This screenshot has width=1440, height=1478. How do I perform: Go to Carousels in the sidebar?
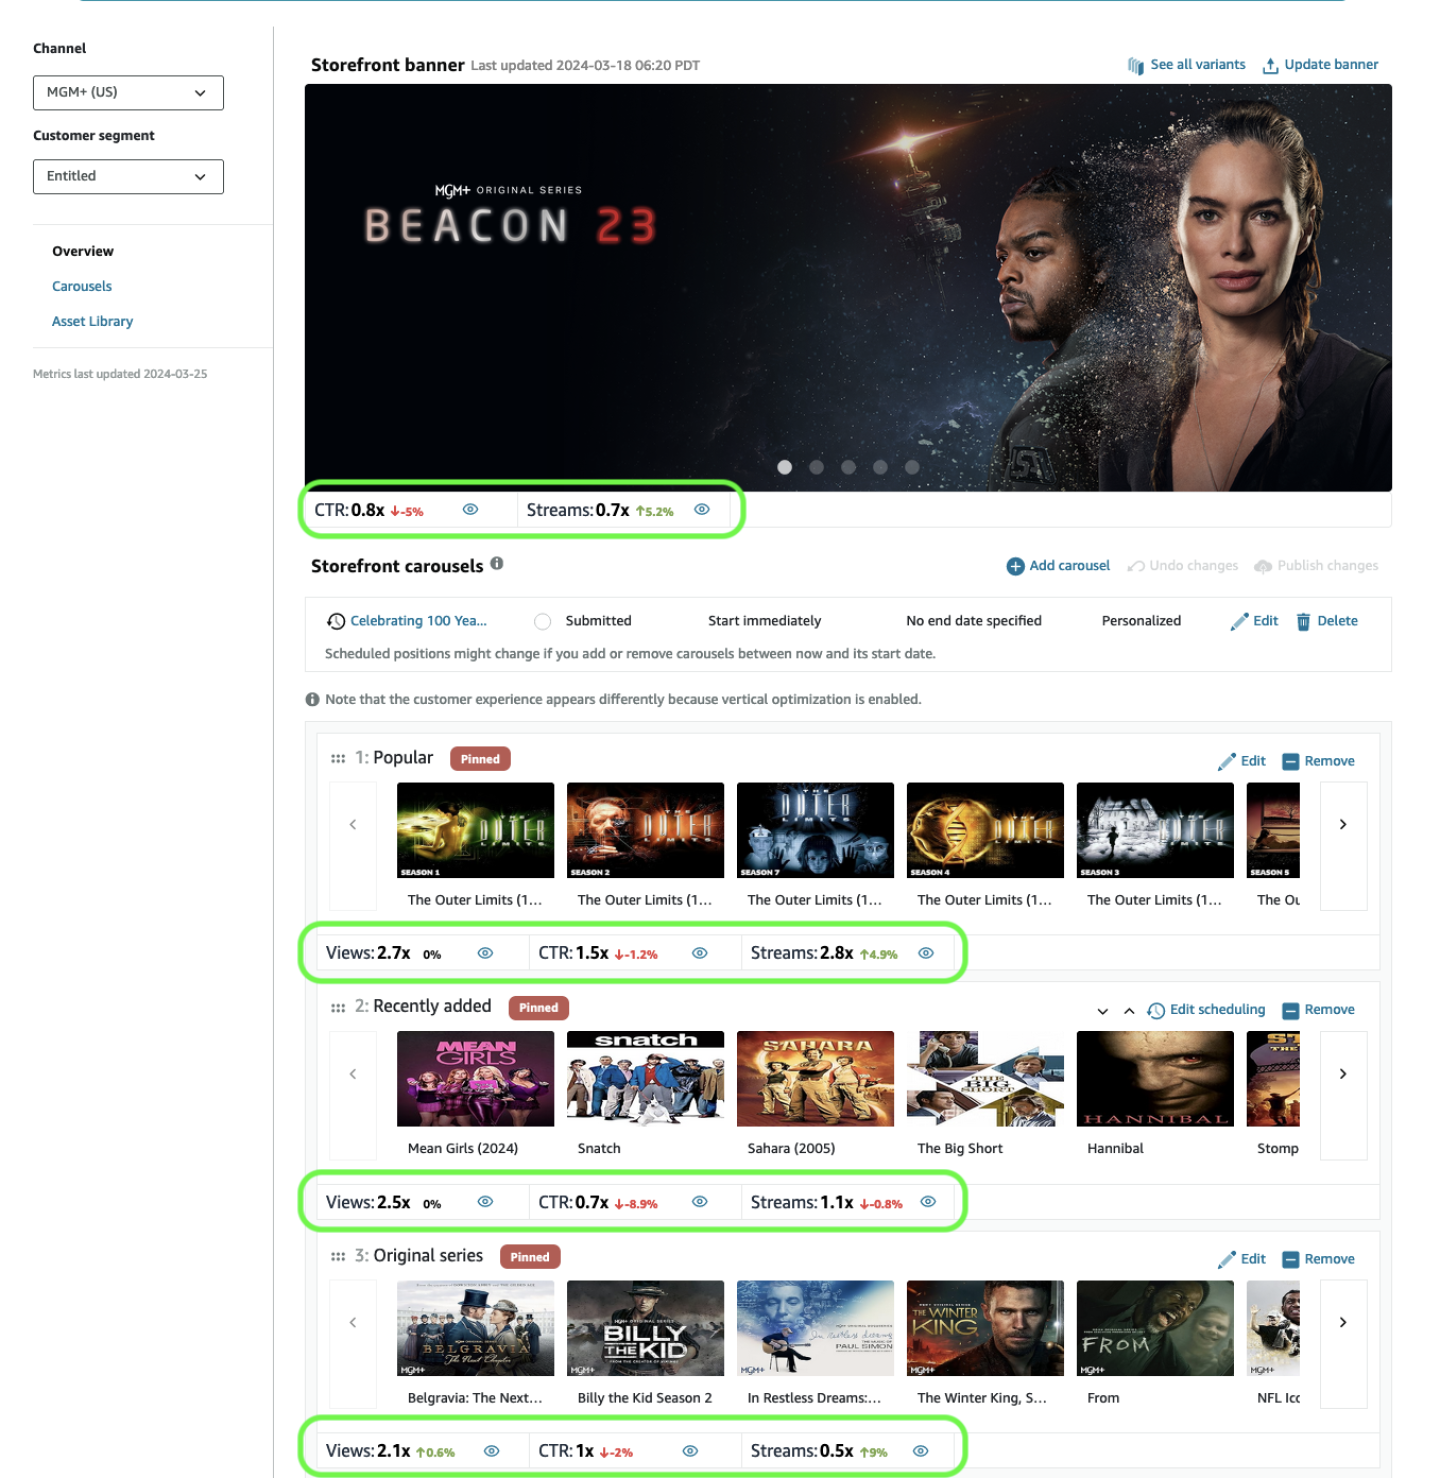pos(82,286)
